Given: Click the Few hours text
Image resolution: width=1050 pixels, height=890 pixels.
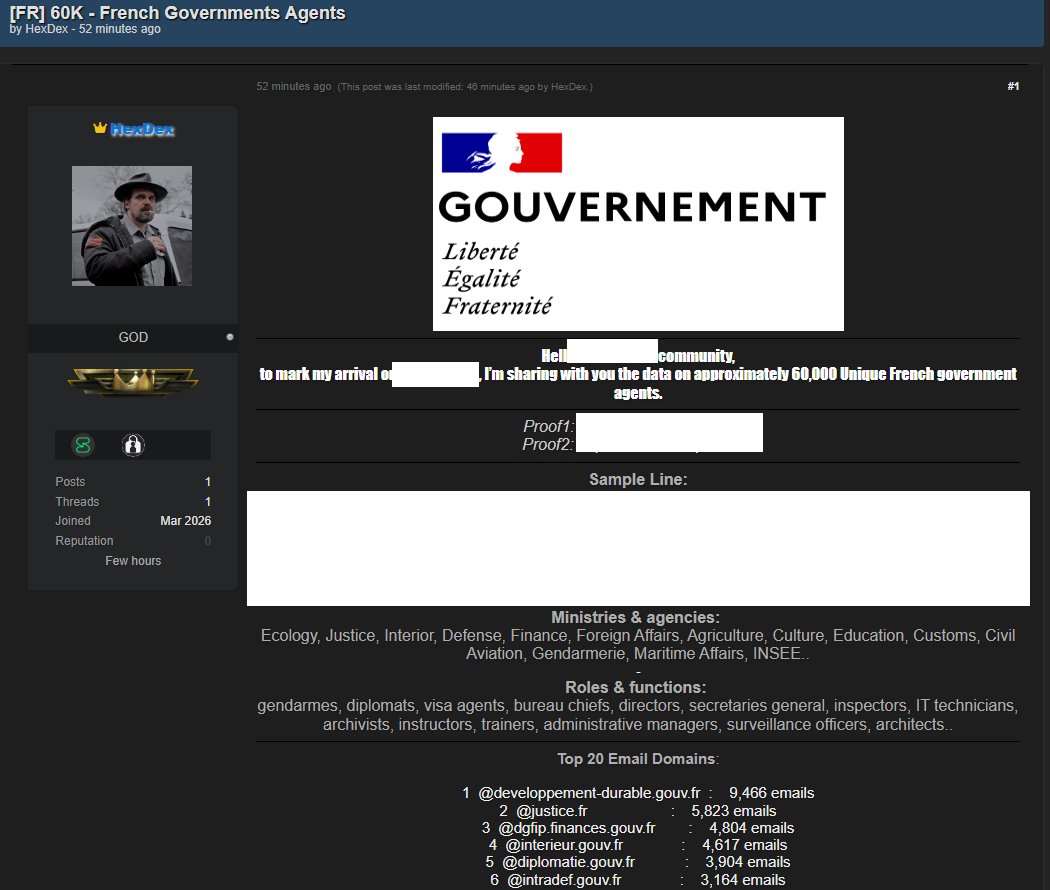Looking at the screenshot, I should point(133,561).
